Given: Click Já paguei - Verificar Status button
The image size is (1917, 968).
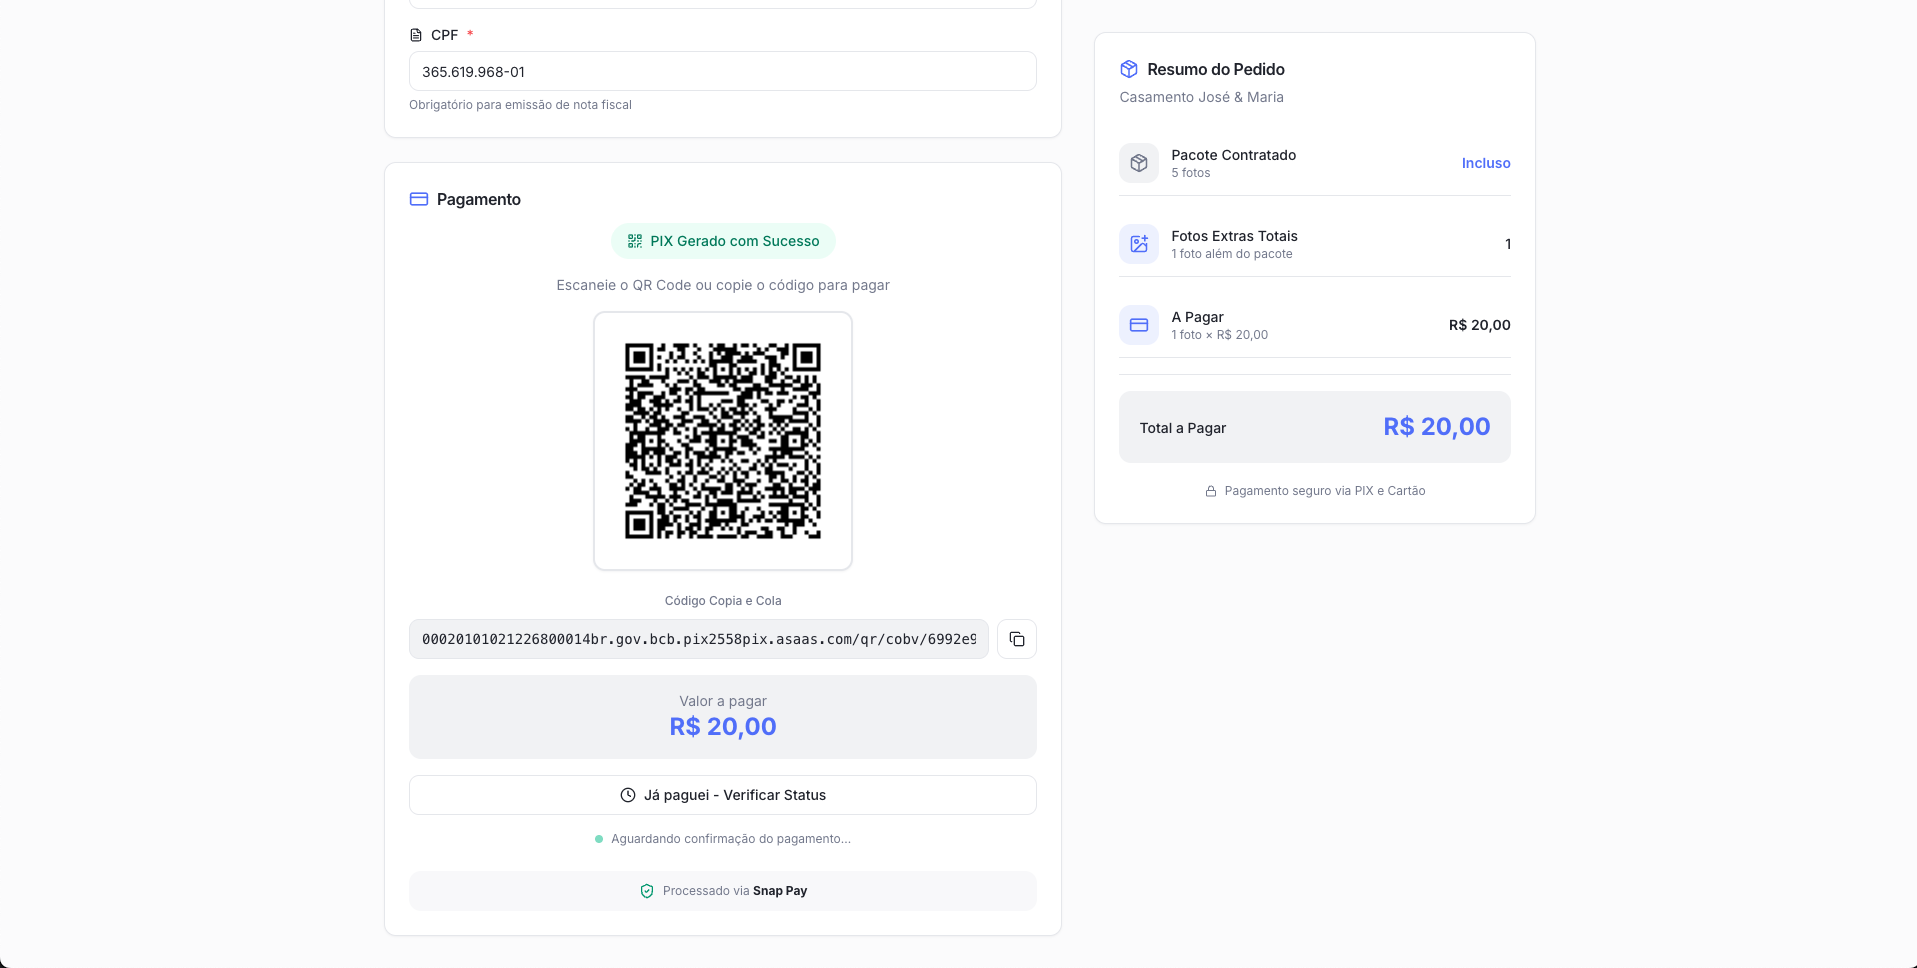Looking at the screenshot, I should [x=723, y=795].
